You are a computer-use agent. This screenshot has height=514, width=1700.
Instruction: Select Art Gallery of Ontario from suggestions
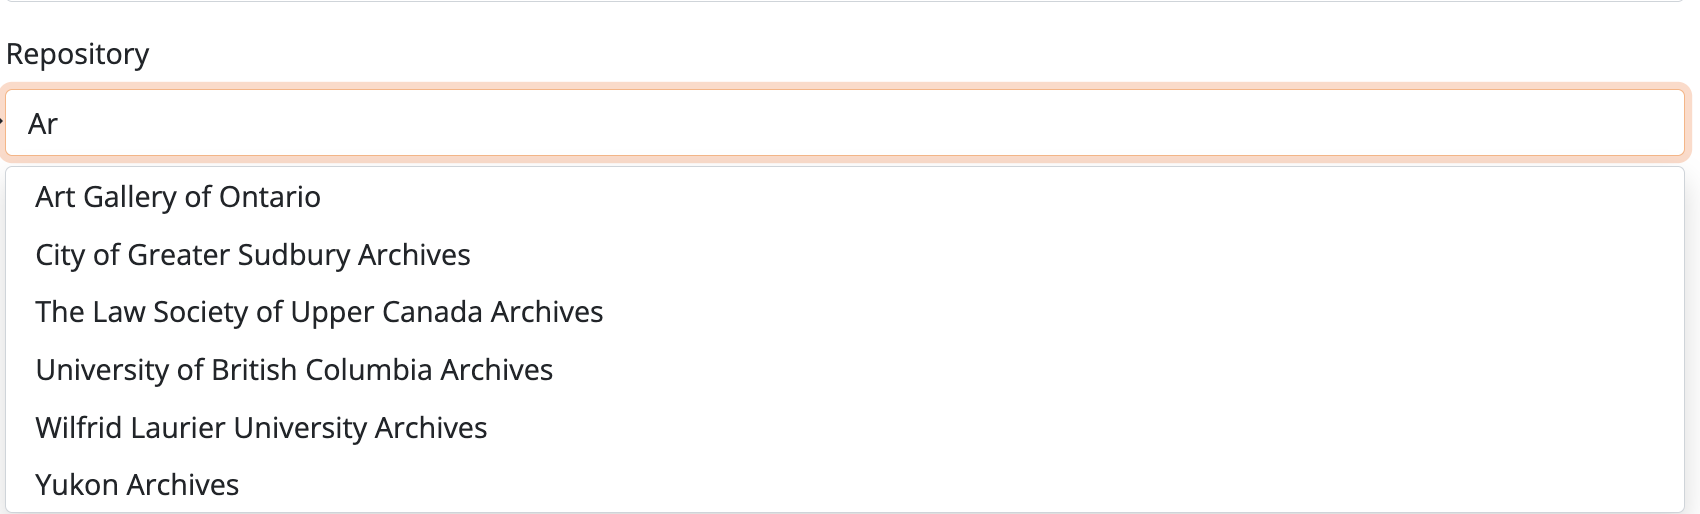[x=178, y=197]
